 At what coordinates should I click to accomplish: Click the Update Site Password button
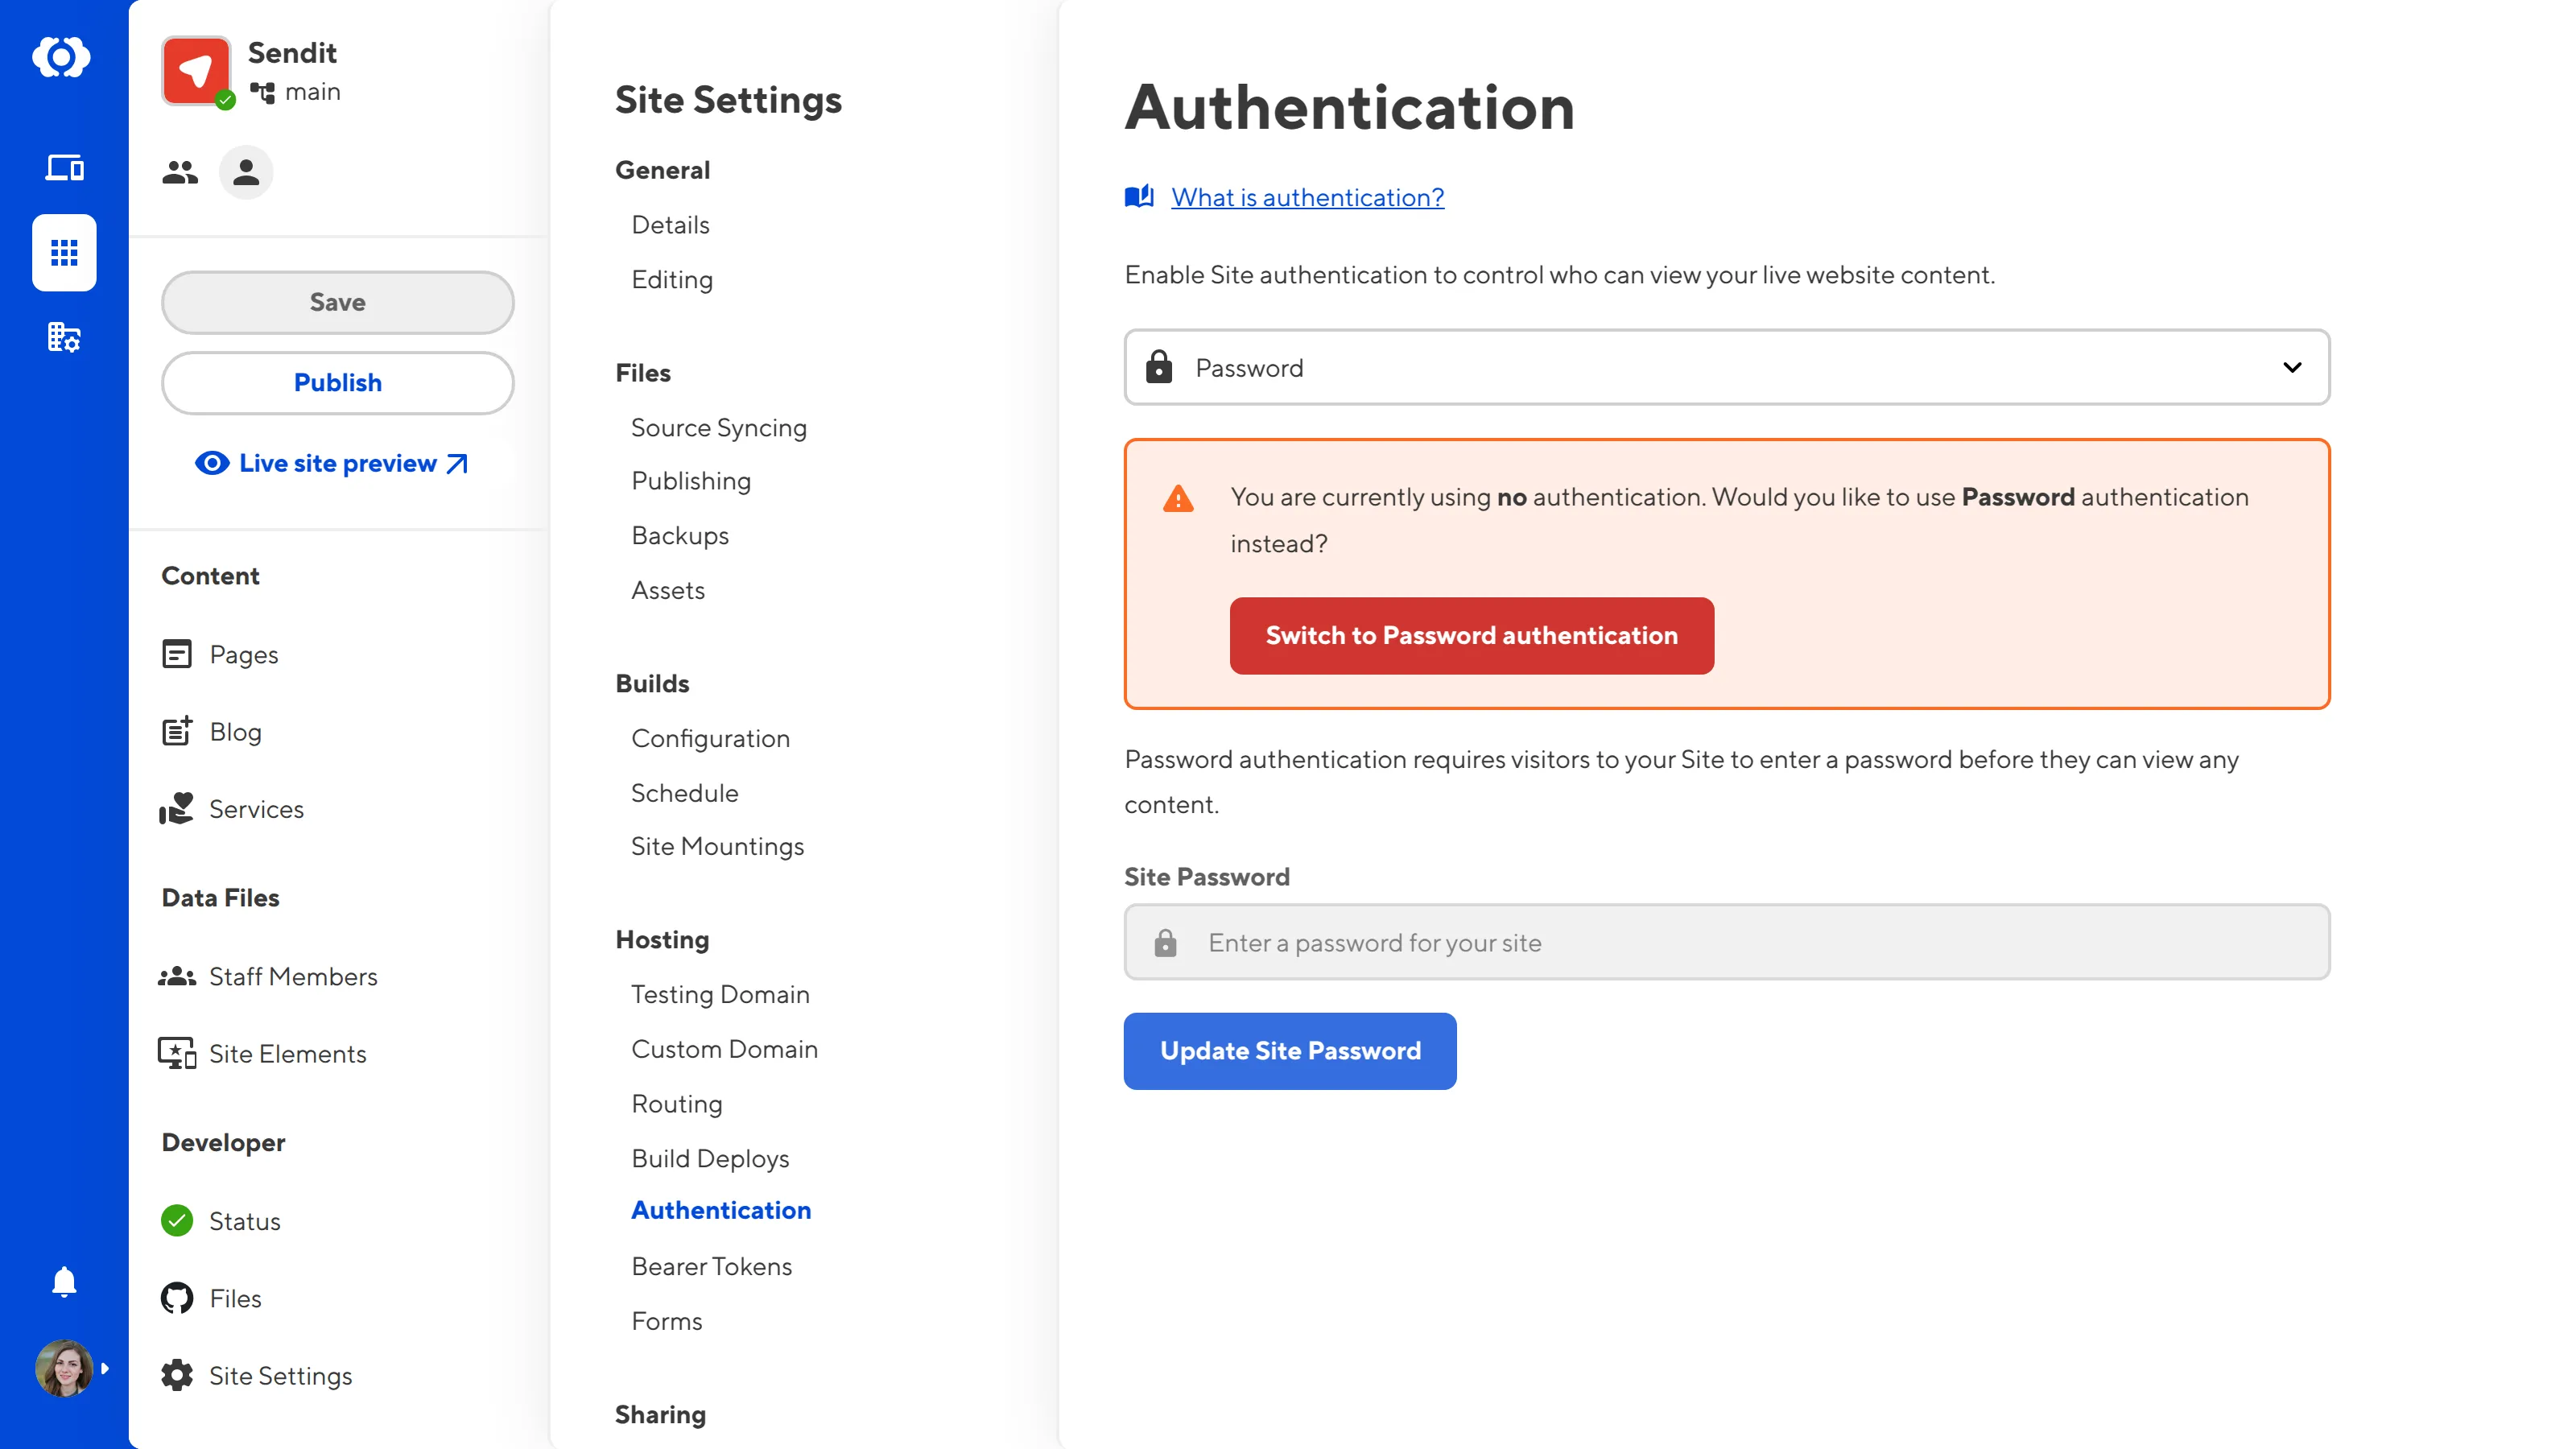[1290, 1051]
